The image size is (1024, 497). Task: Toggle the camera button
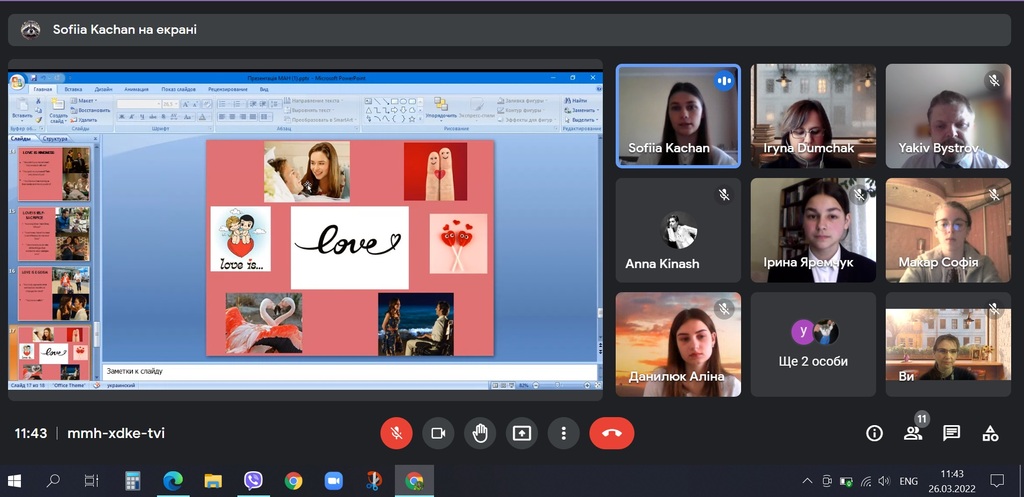tap(438, 433)
